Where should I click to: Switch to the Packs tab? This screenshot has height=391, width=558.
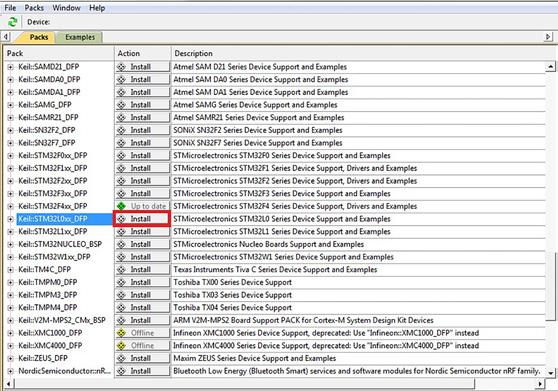coord(38,37)
